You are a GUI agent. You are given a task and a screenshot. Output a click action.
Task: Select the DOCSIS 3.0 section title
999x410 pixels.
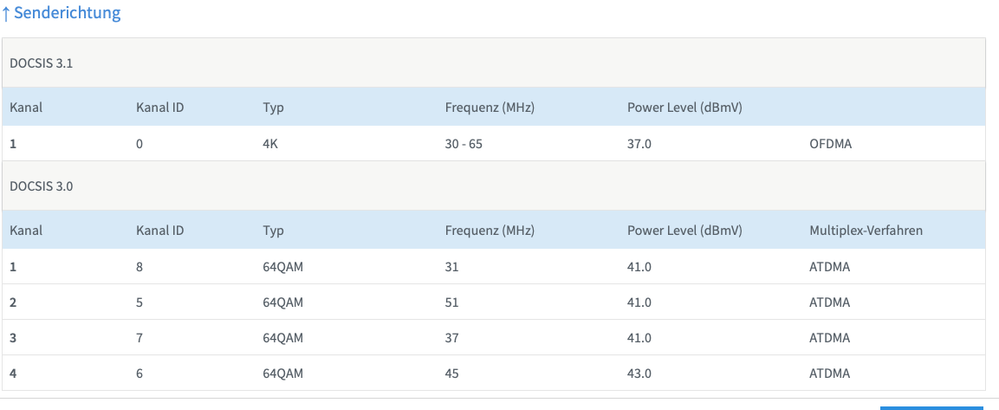[x=41, y=186]
